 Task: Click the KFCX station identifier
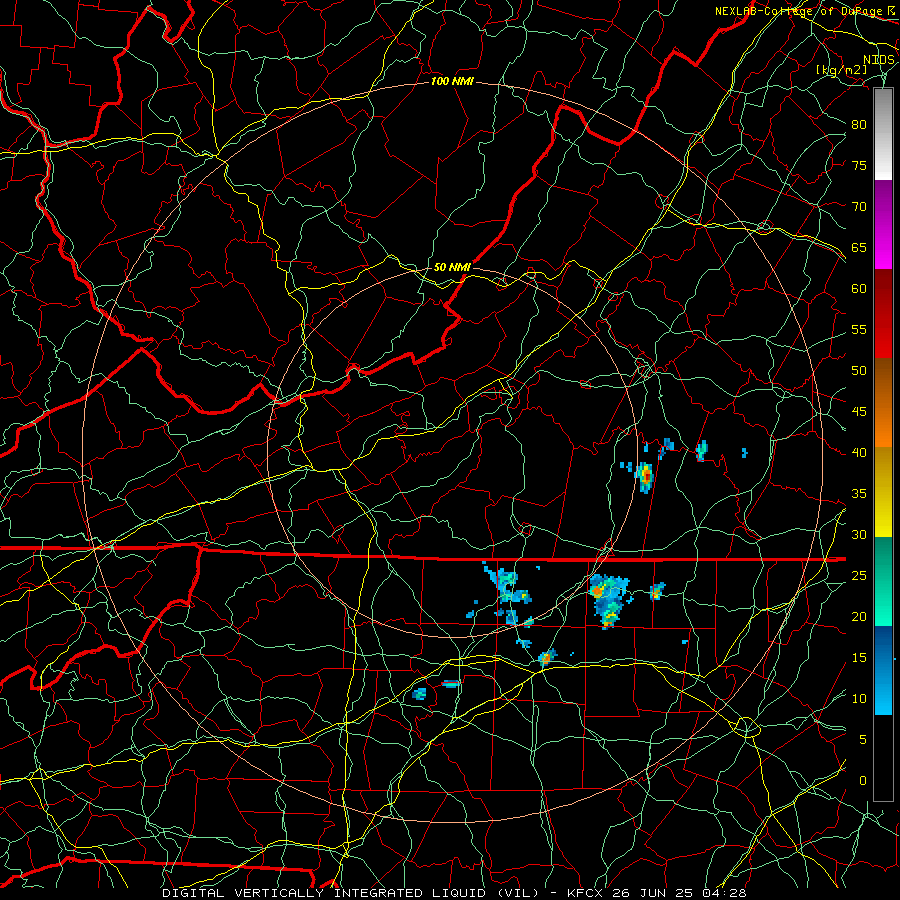coord(585,893)
